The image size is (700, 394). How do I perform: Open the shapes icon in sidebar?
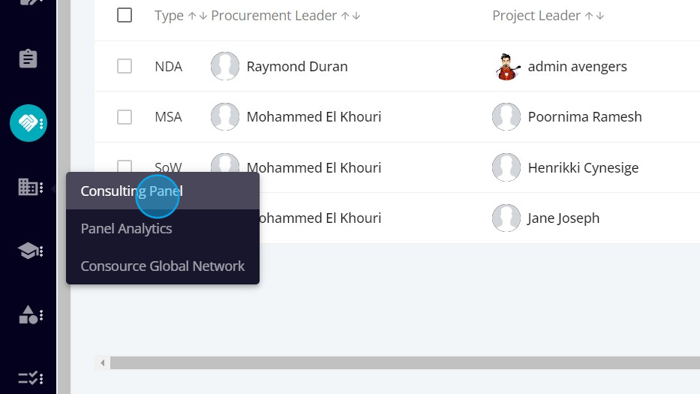[30, 315]
